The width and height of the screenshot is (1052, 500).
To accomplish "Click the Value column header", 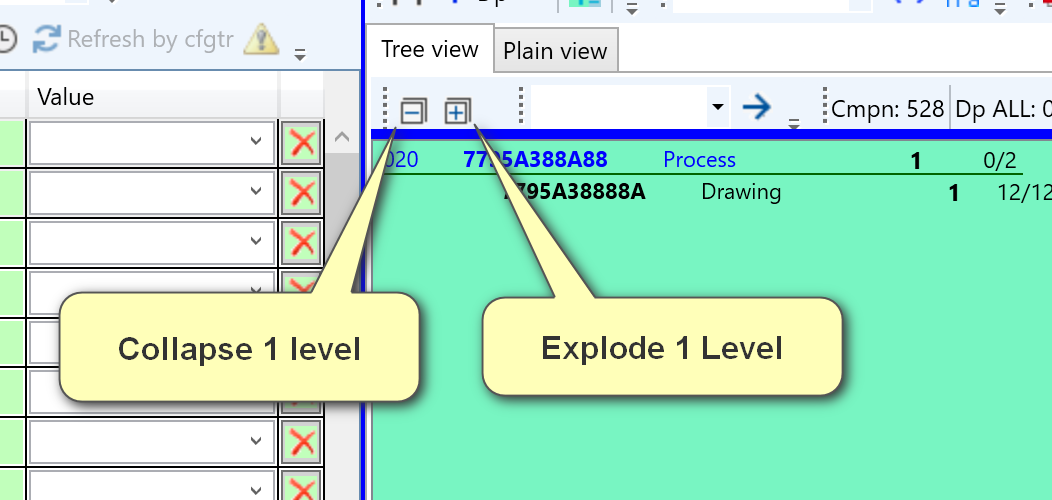I will (x=152, y=97).
